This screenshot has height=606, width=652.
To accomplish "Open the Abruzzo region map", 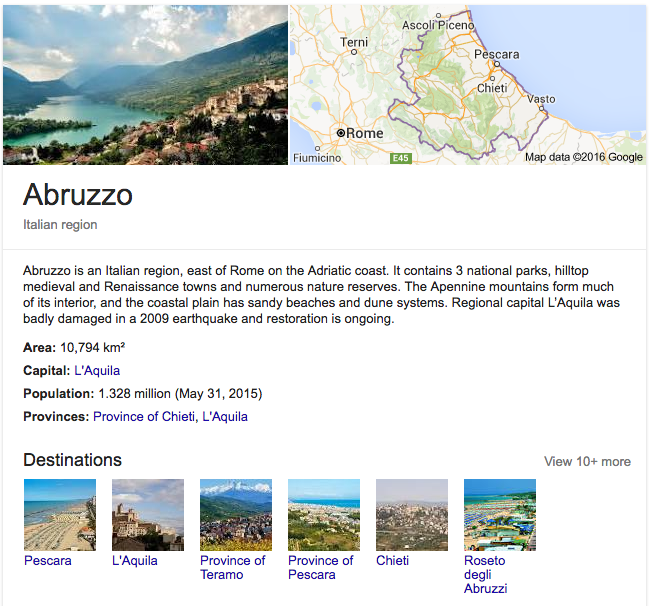I will coord(468,85).
